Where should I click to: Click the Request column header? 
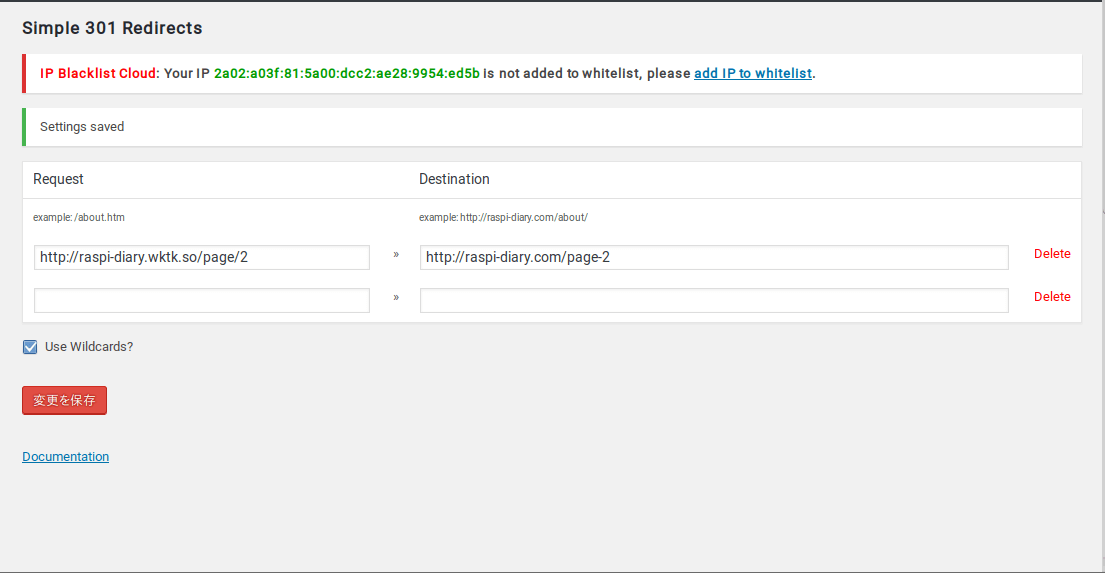coord(58,179)
